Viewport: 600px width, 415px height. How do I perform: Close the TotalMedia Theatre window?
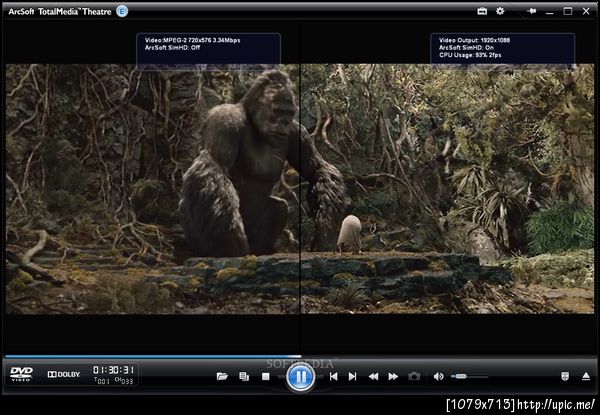click(x=586, y=11)
